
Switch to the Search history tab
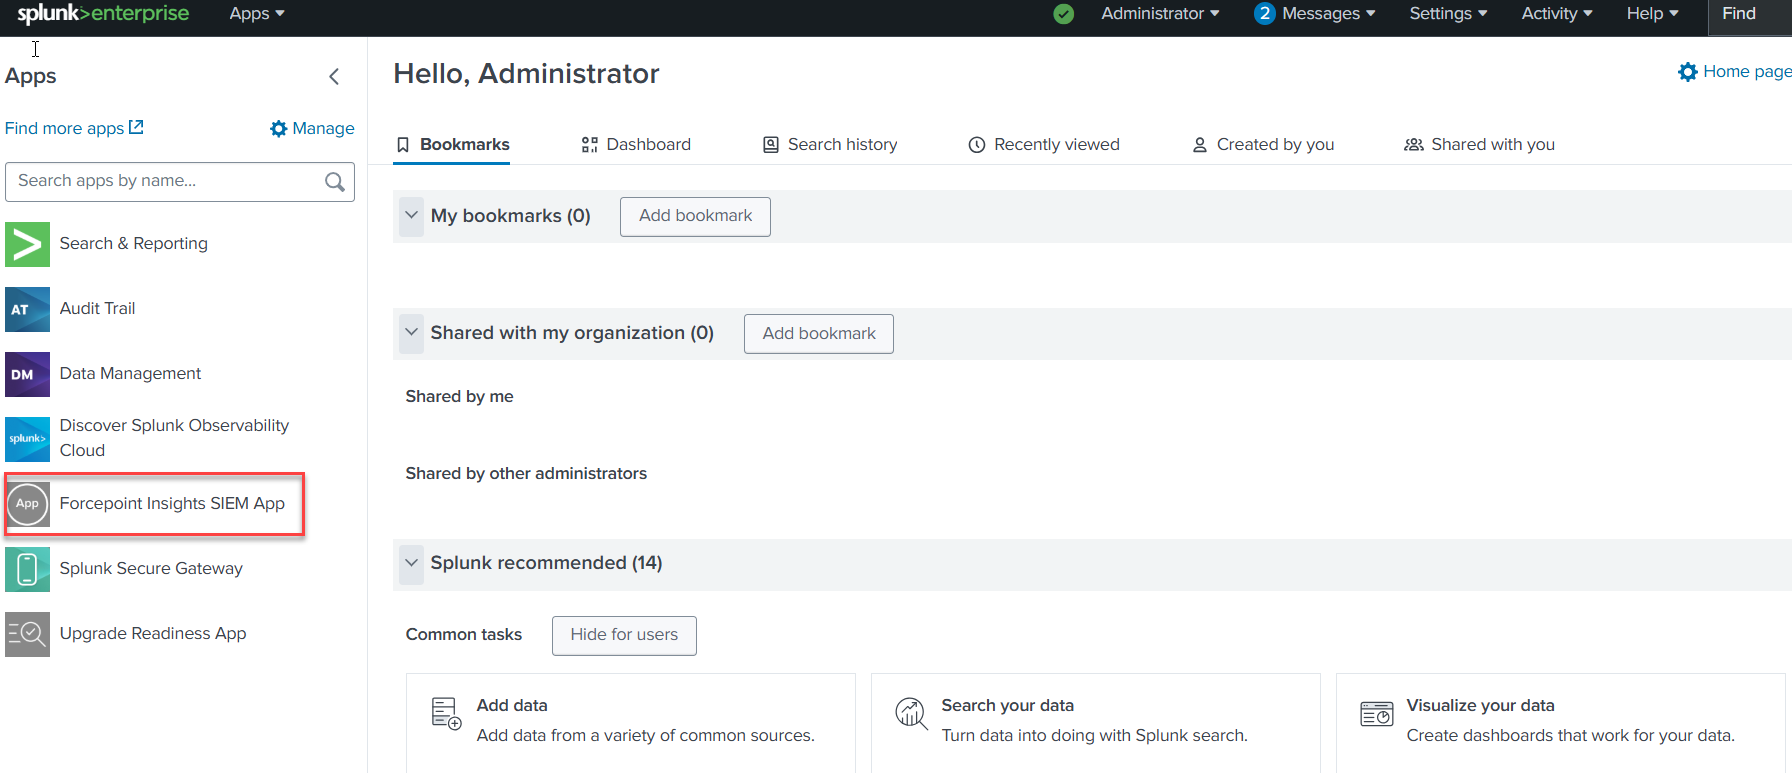point(830,145)
